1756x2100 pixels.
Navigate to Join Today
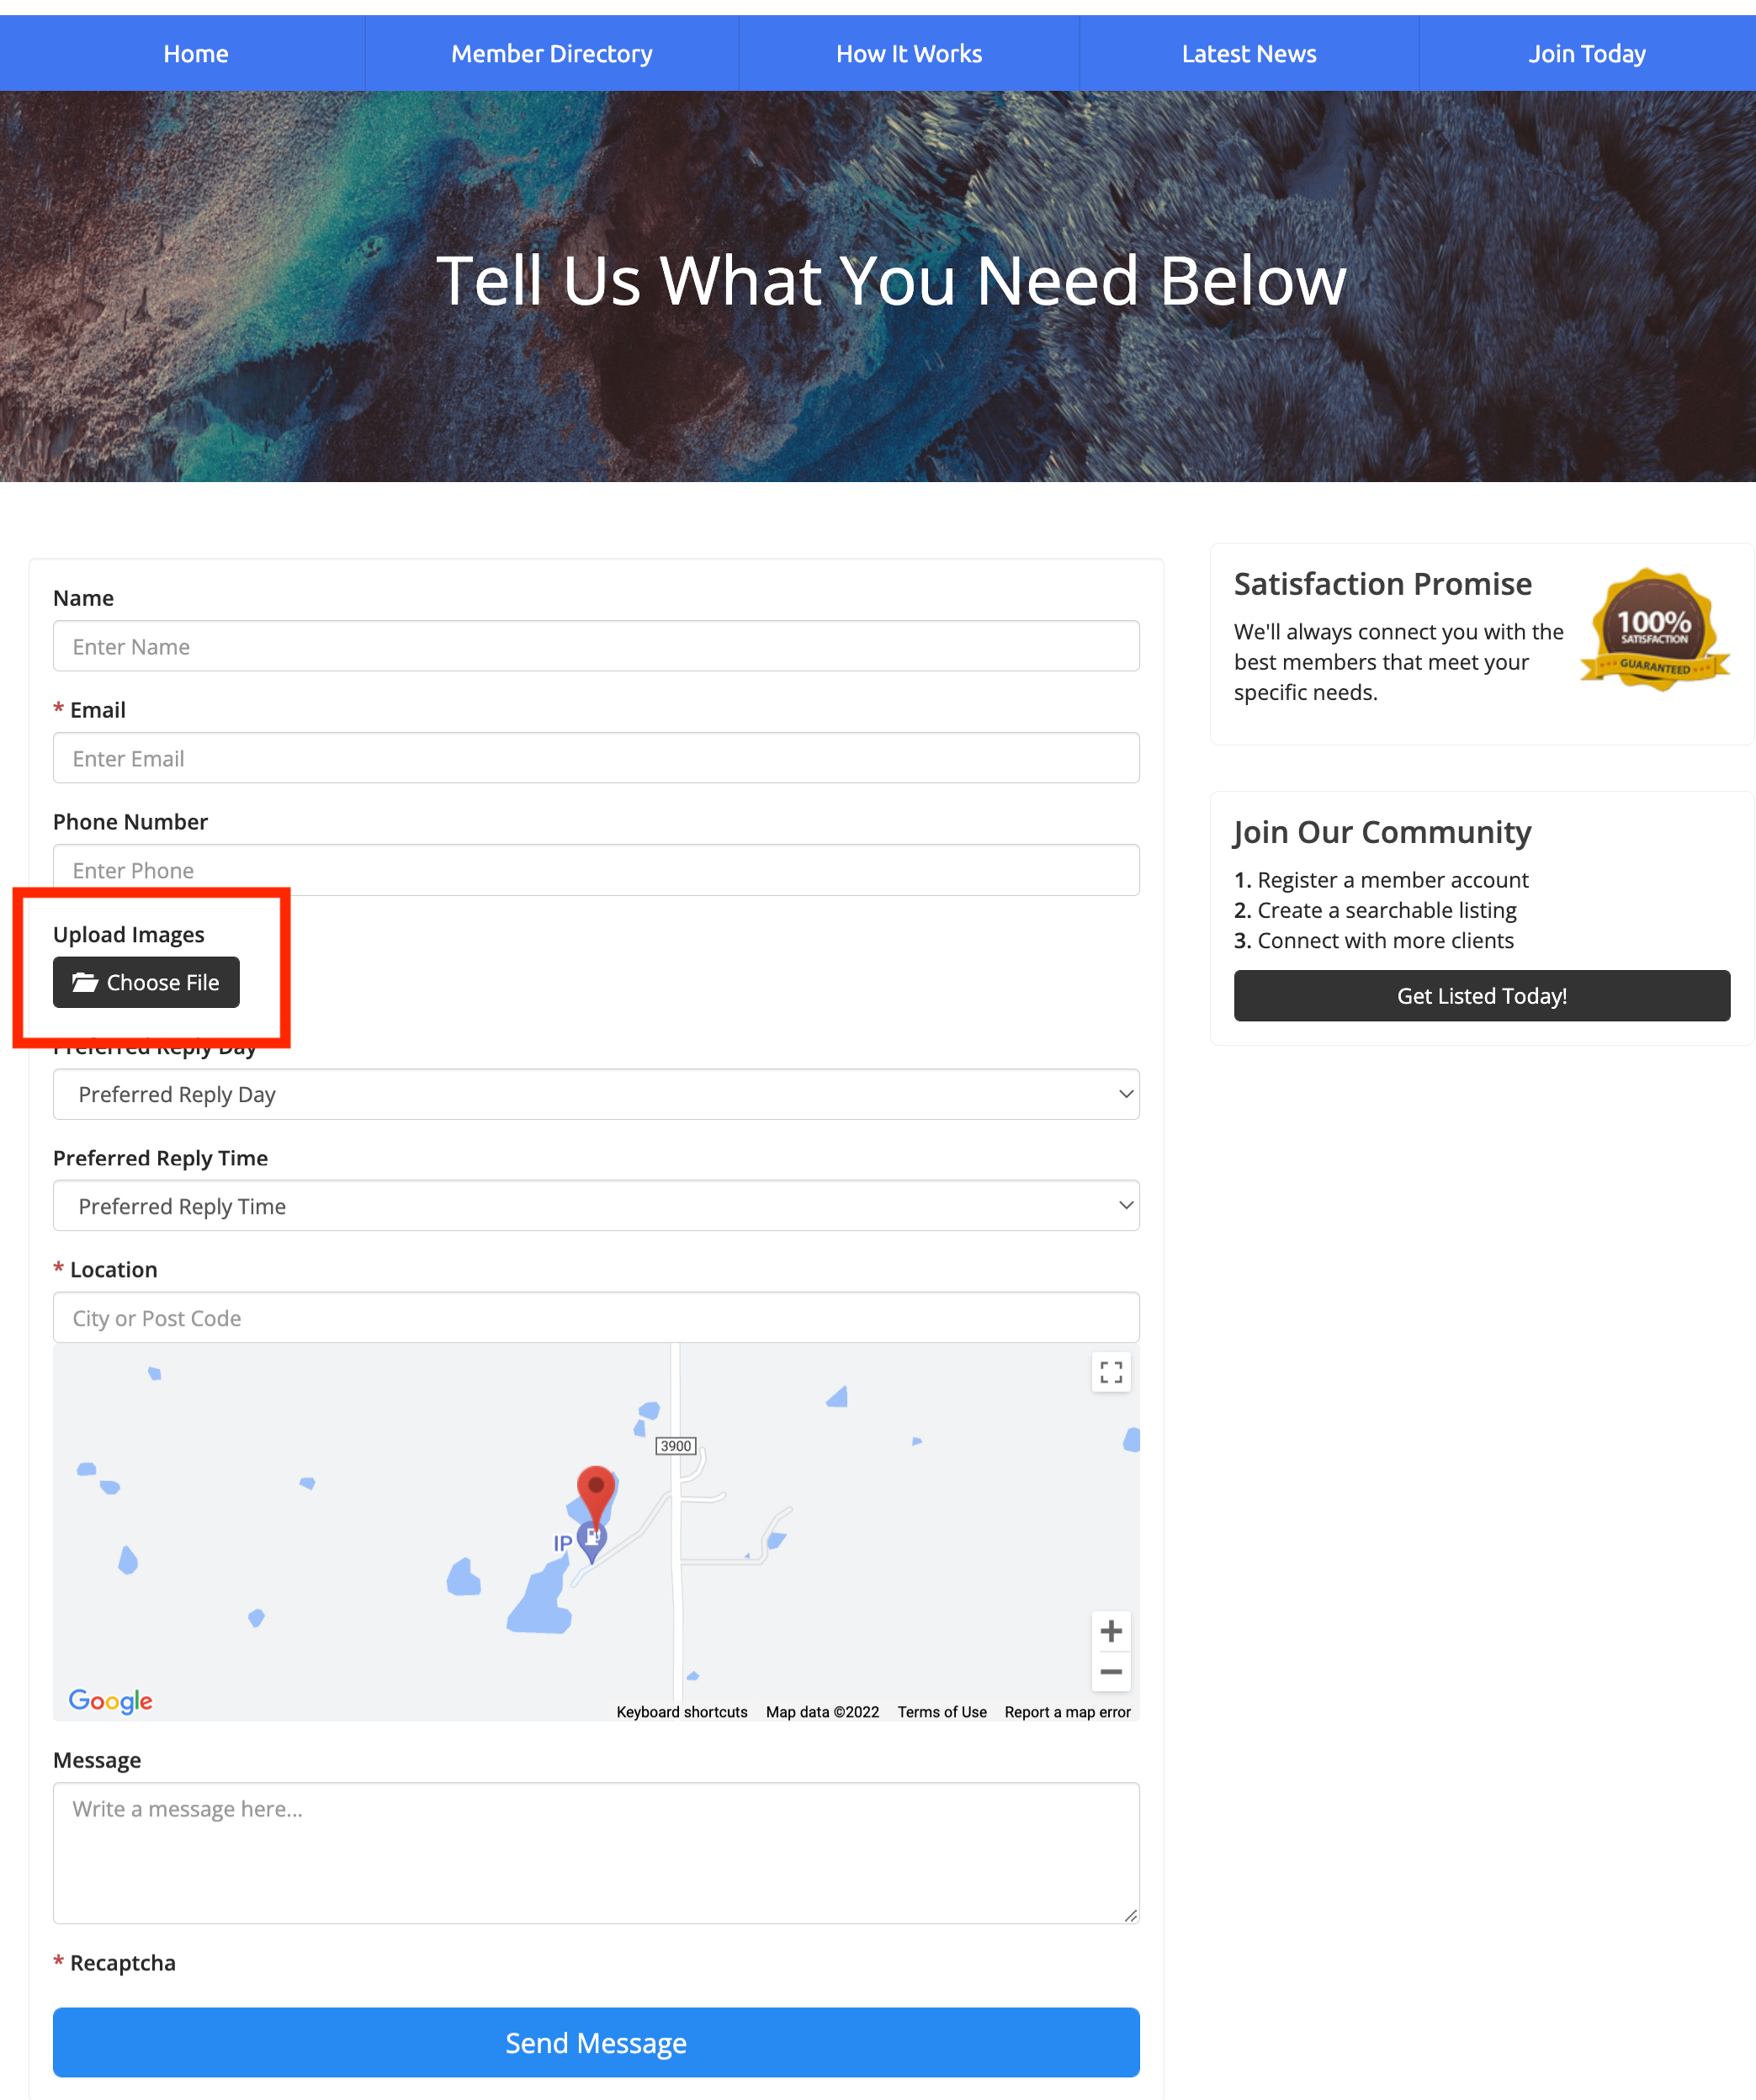coord(1586,54)
